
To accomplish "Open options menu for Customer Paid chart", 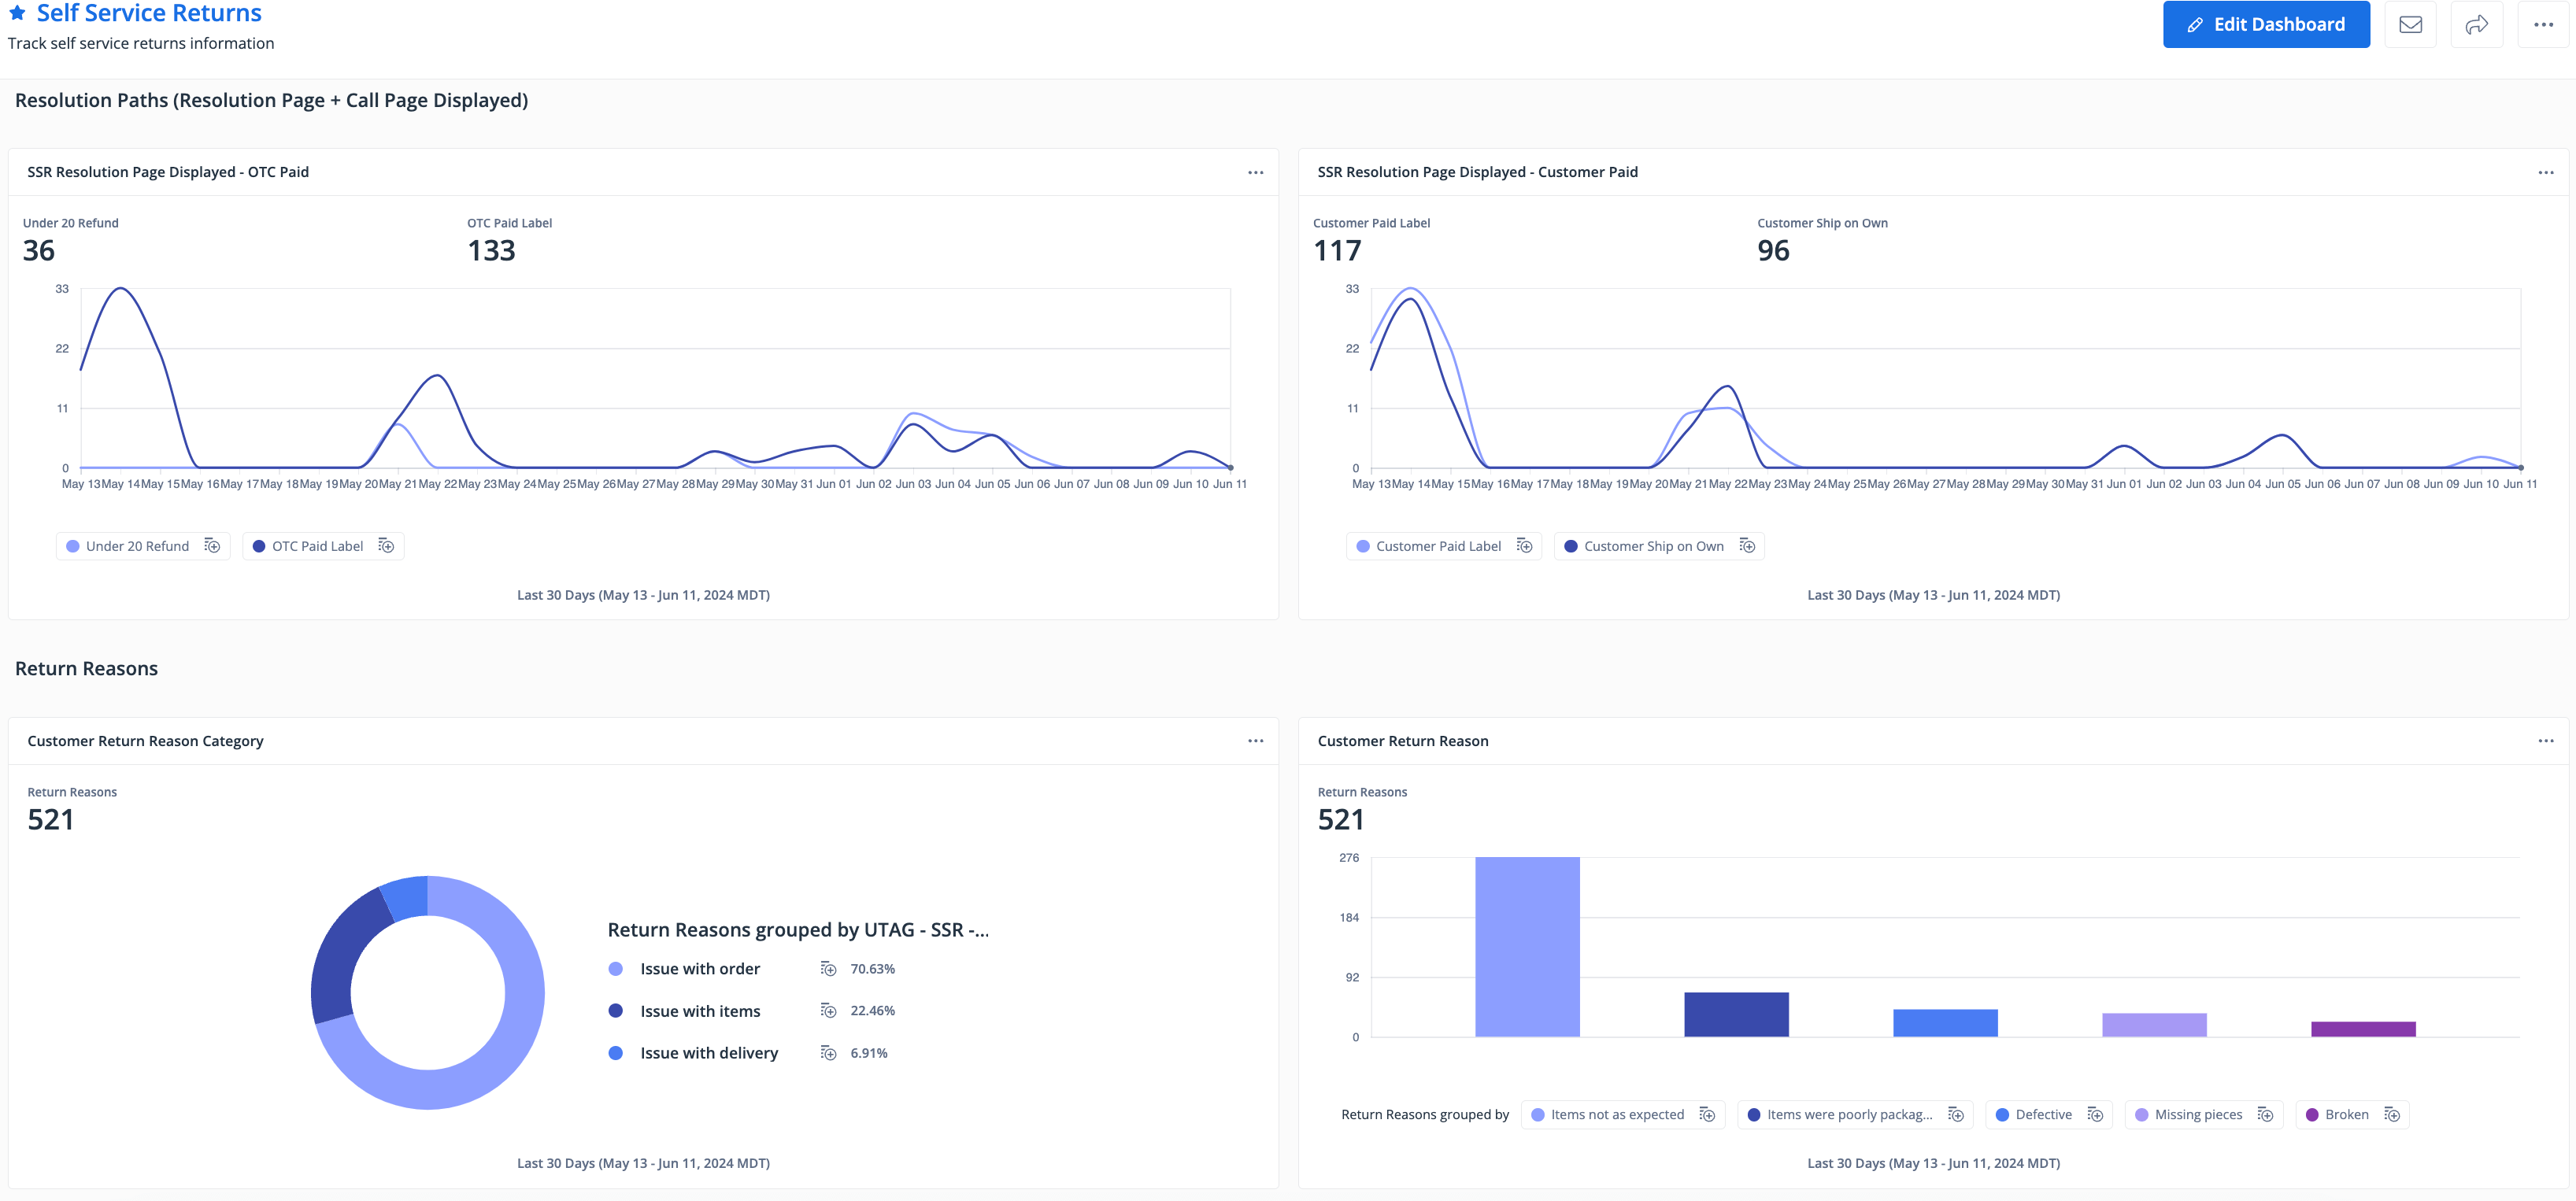I will 2545,172.
